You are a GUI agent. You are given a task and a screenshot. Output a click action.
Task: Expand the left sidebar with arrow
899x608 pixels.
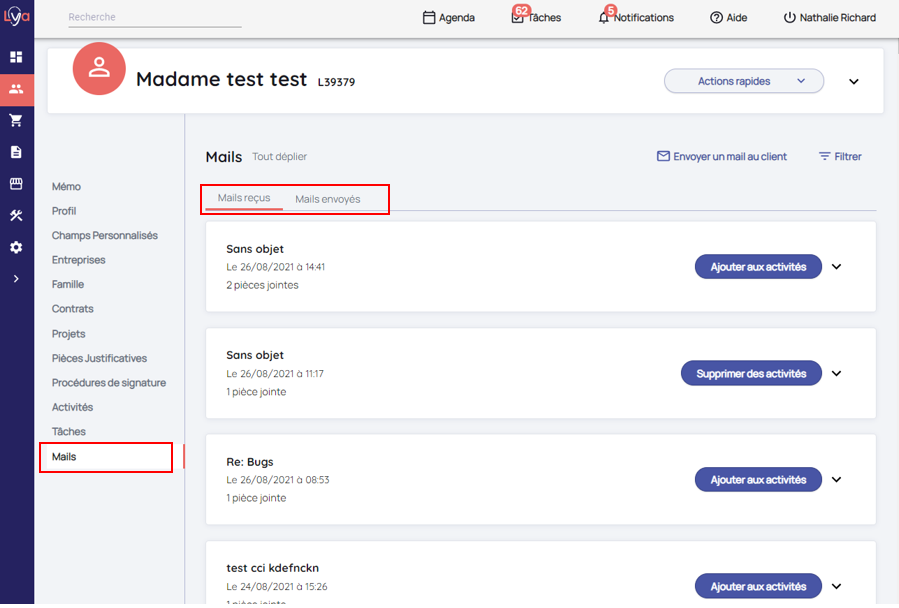click(x=16, y=279)
